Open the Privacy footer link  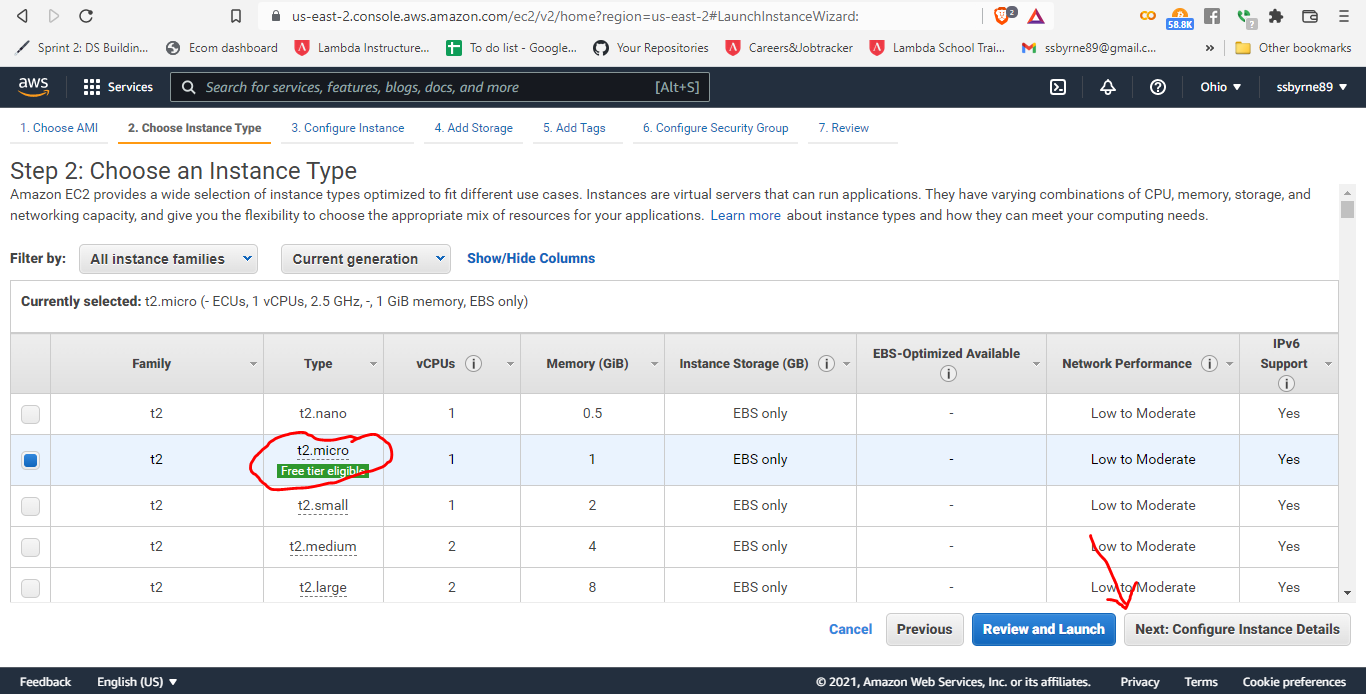(1140, 682)
